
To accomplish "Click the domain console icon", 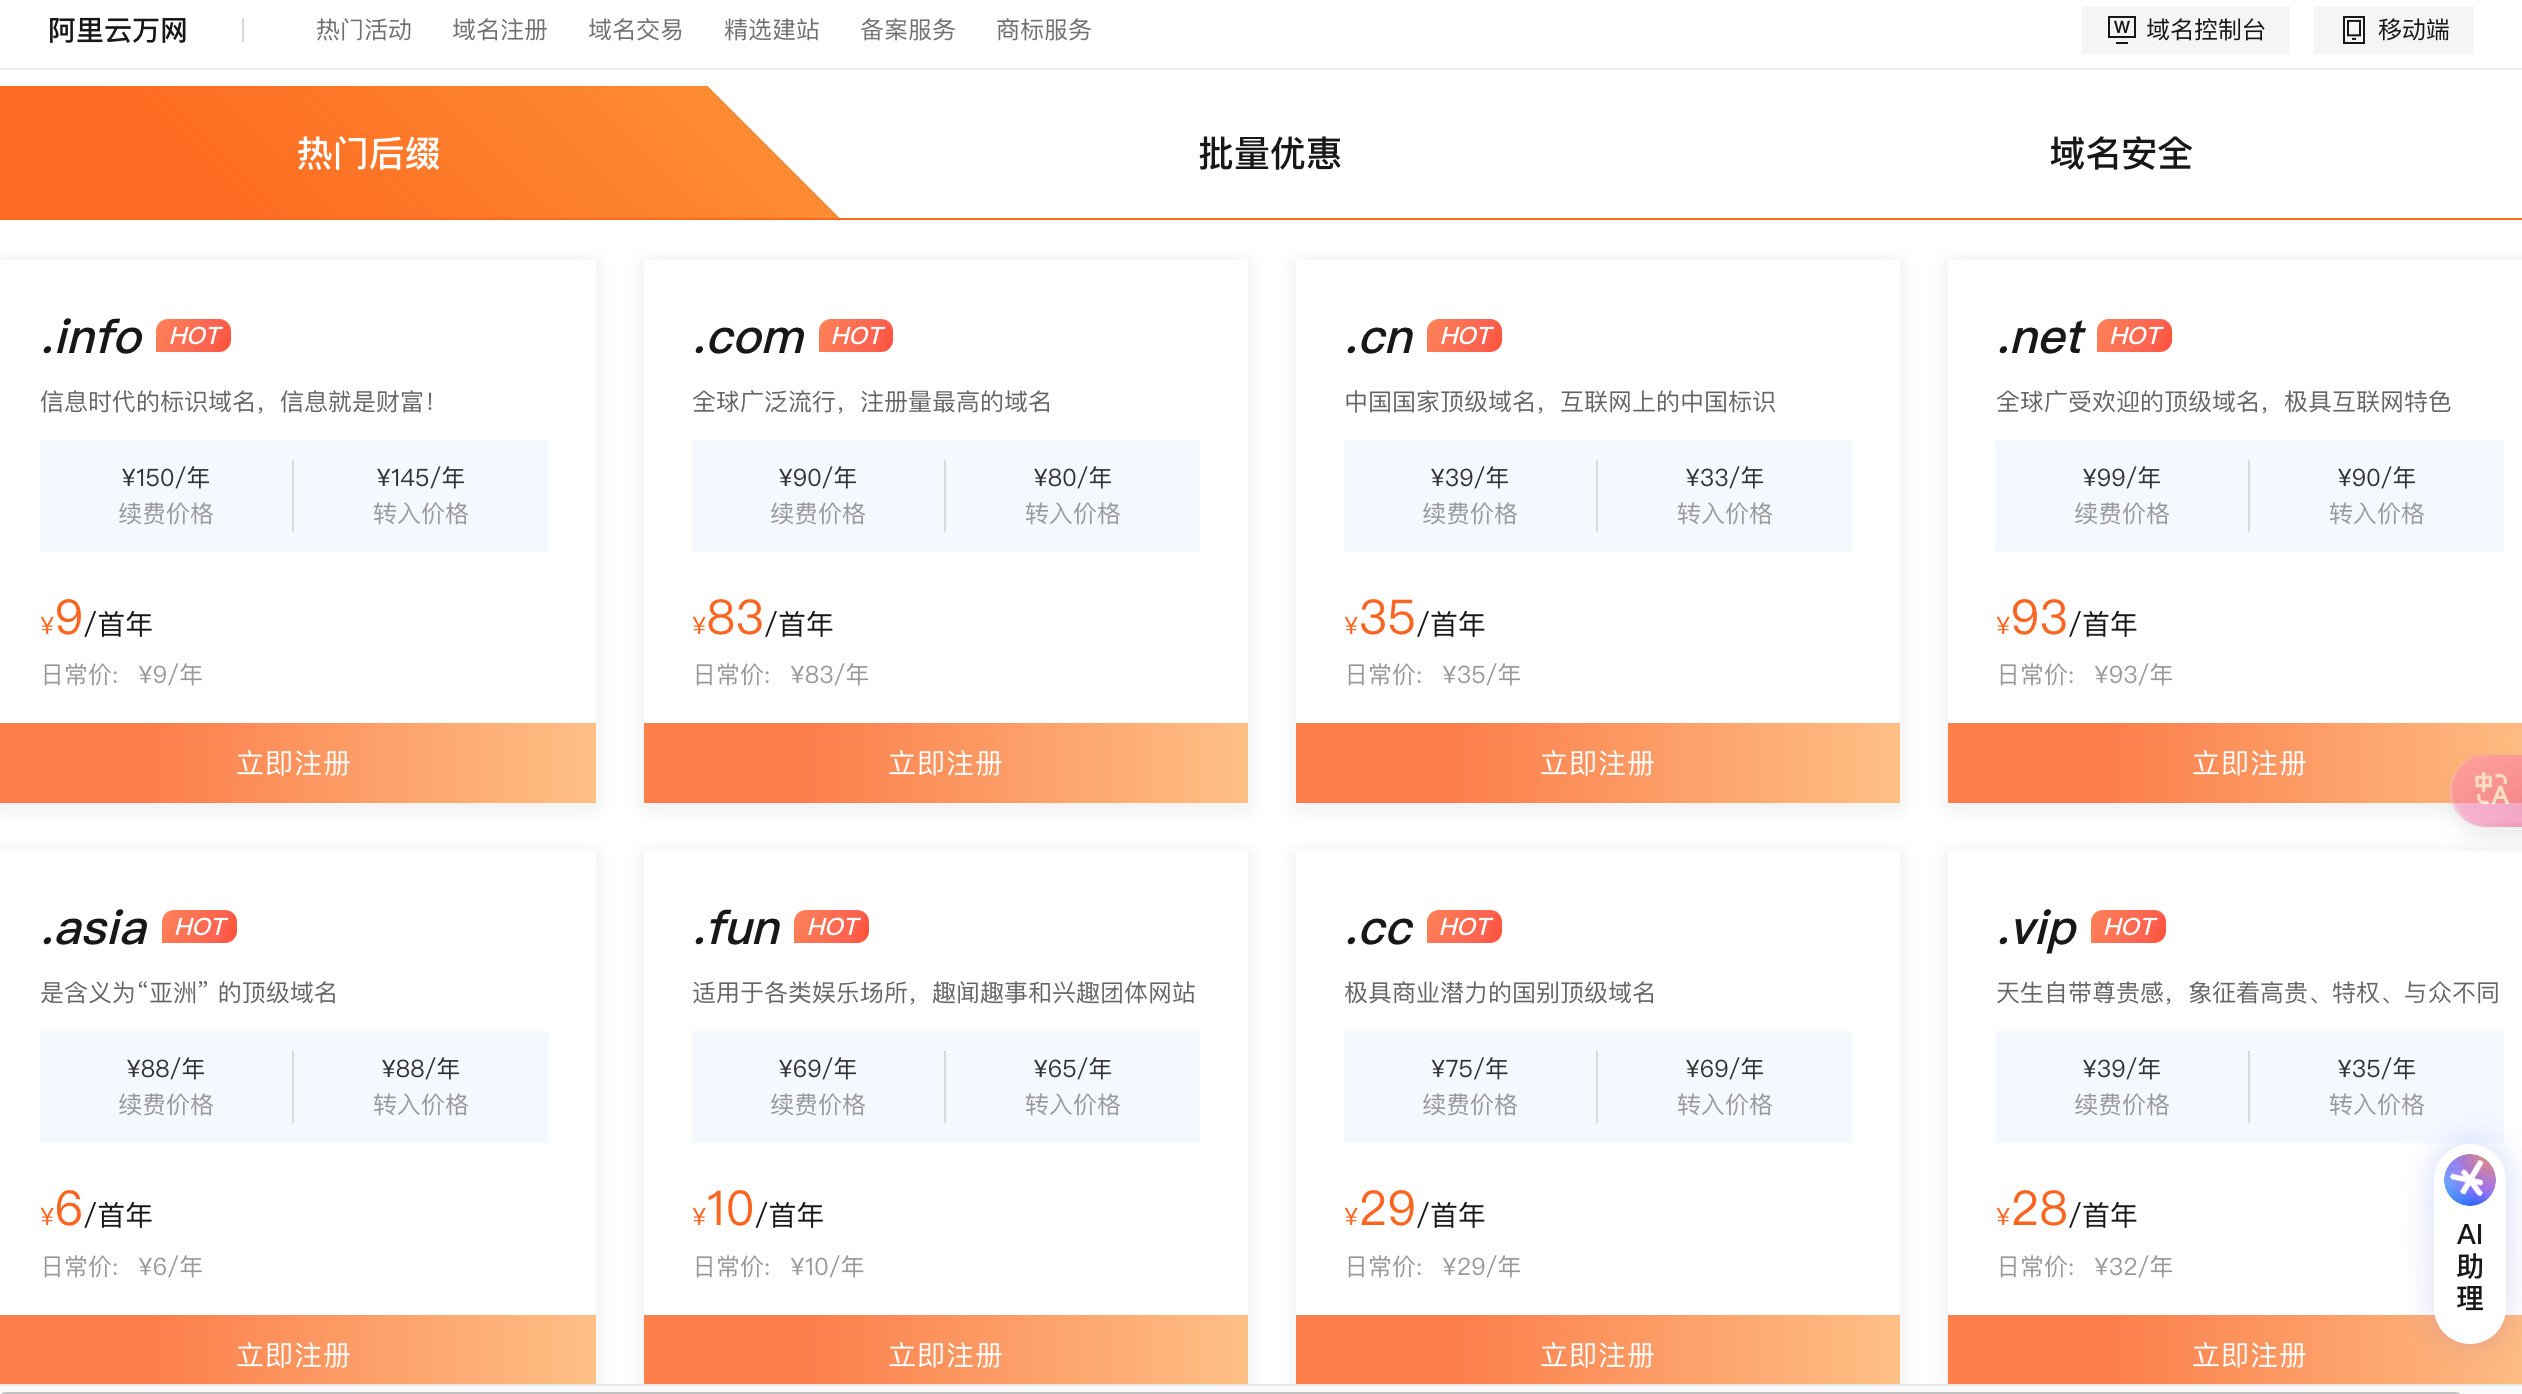I will (2121, 30).
